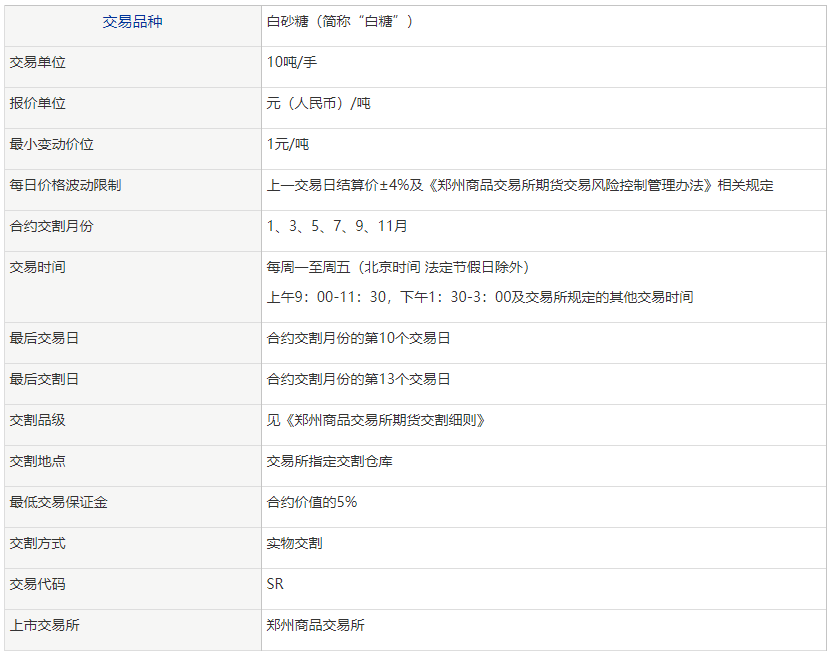831x657 pixels.
Task: Click the 交易时间 trading hours label
Action: tap(36, 267)
